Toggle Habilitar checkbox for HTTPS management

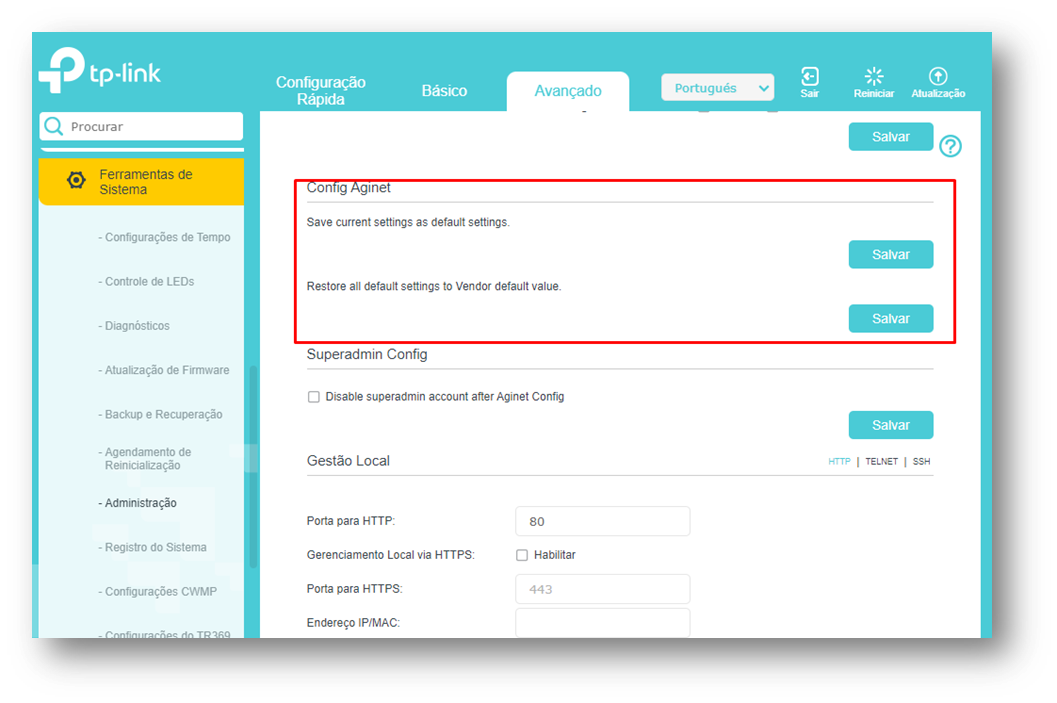(x=522, y=555)
